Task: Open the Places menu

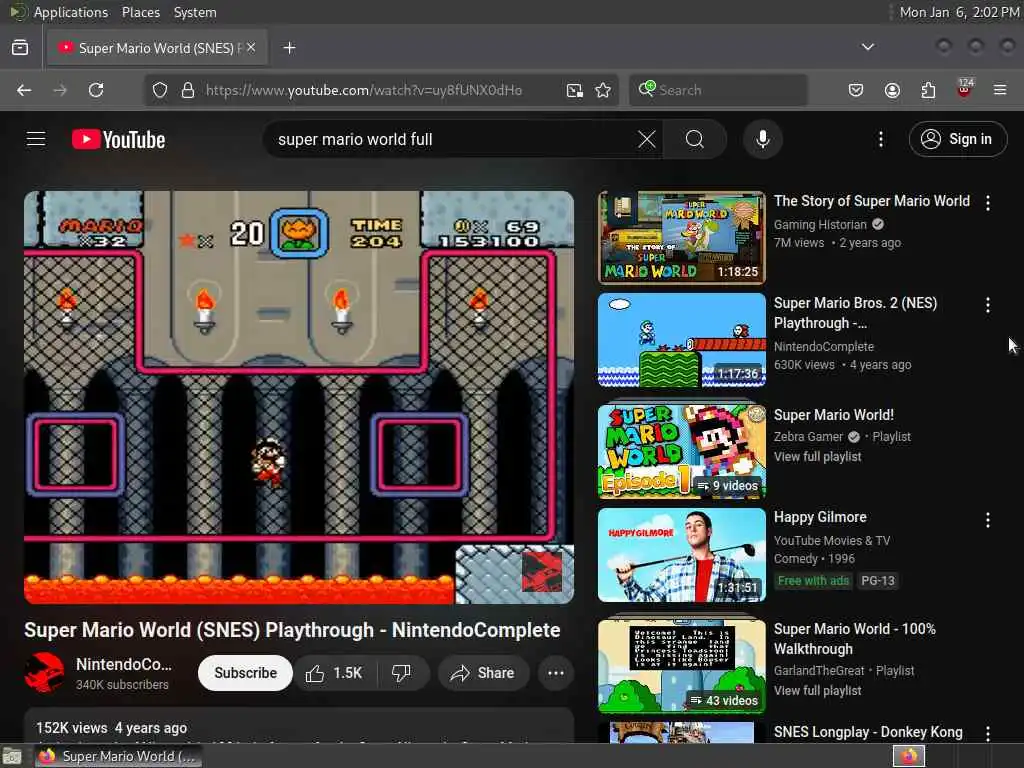Action: coord(141,12)
